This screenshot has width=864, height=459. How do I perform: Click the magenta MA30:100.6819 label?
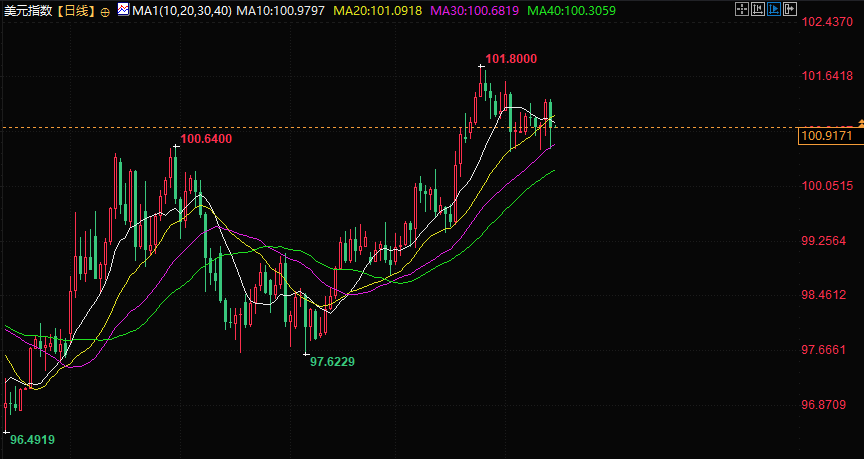point(476,10)
